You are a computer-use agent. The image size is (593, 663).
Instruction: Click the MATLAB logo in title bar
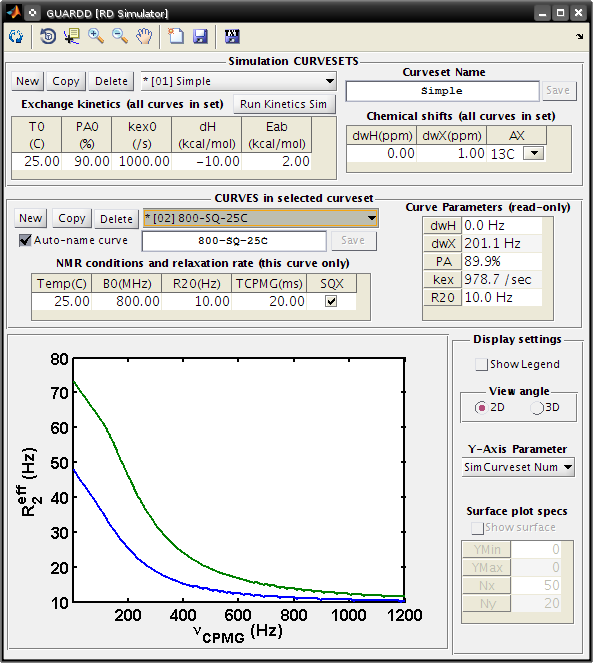(x=14, y=13)
